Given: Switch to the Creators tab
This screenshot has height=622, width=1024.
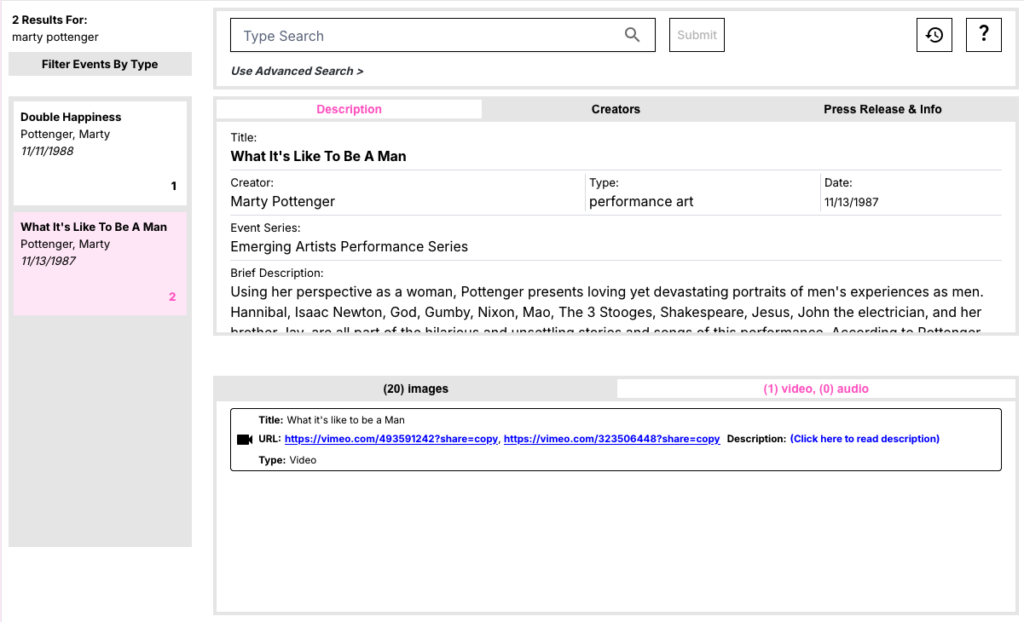Looking at the screenshot, I should tap(615, 109).
